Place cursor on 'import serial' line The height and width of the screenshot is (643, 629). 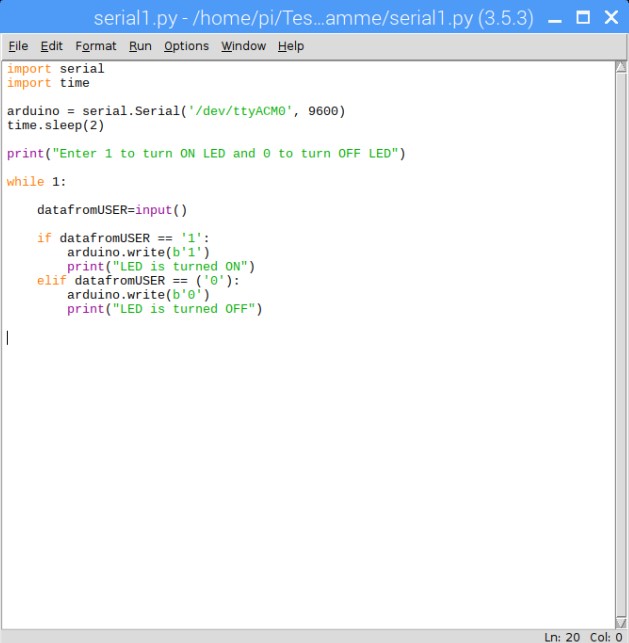(55, 68)
